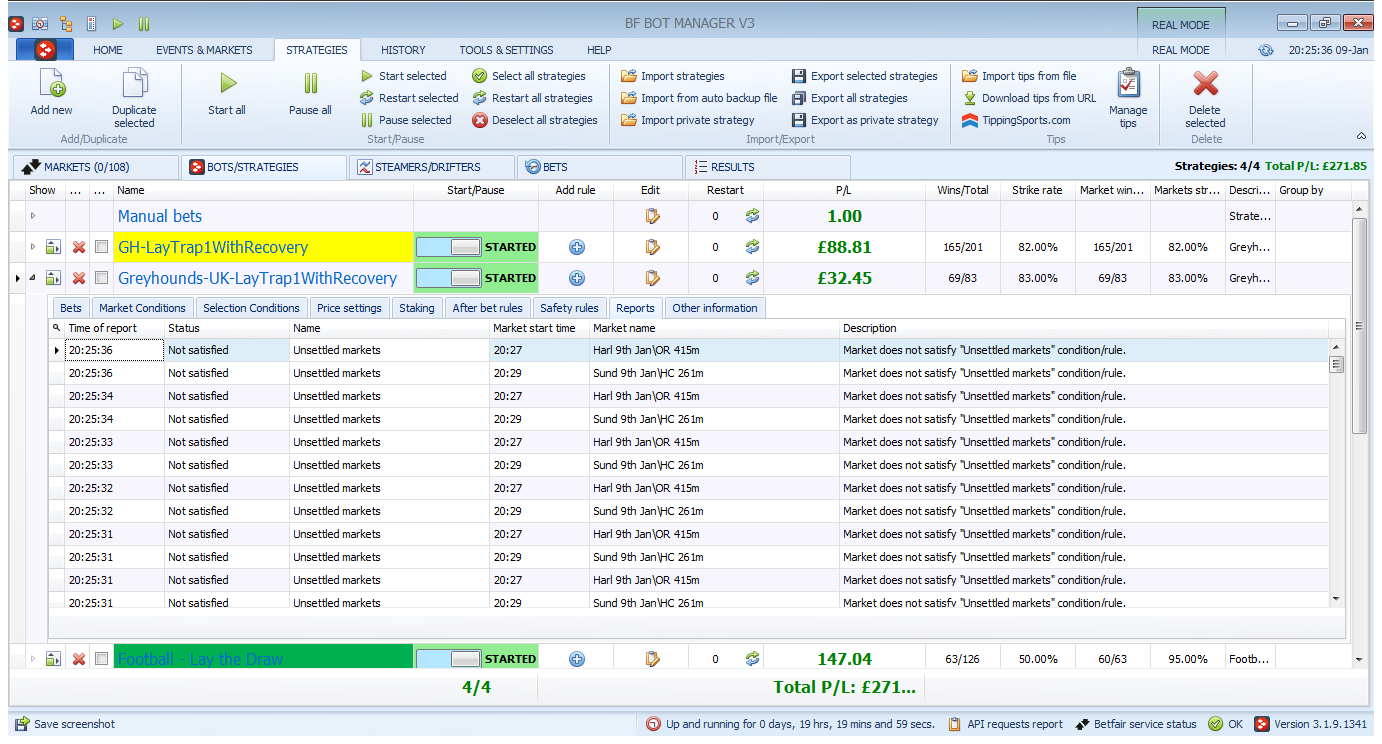Tick the checkbox for GH-LayTrap1WithRecovery

tap(101, 247)
